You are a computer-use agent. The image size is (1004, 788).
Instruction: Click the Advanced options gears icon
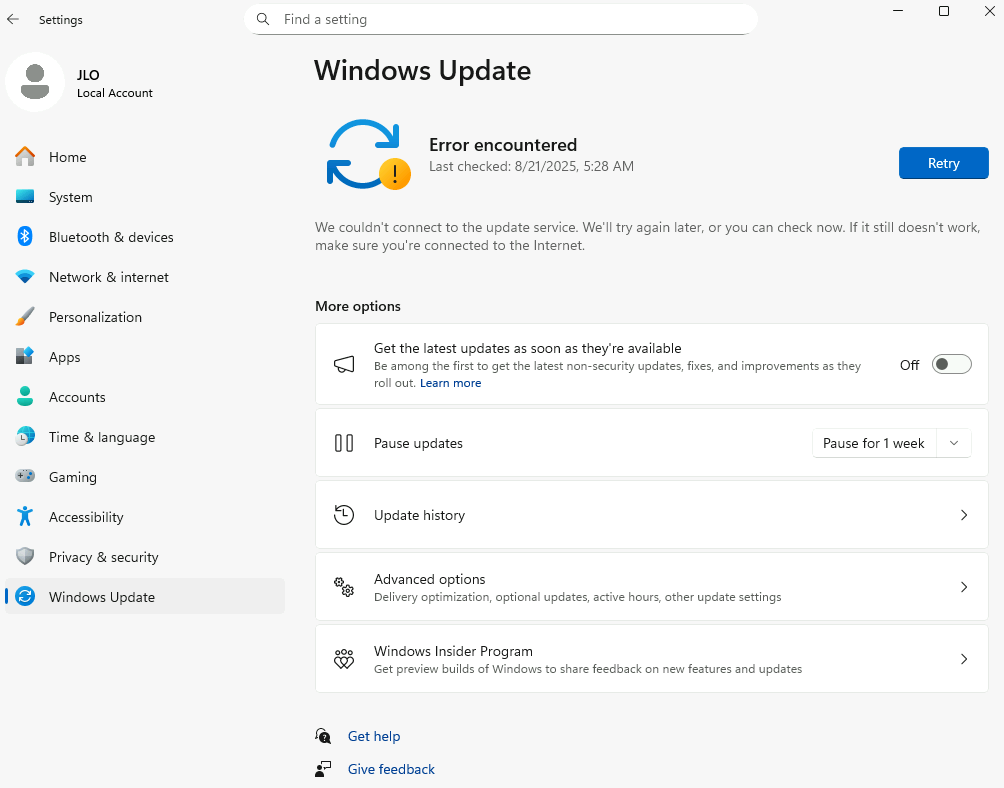(x=344, y=586)
